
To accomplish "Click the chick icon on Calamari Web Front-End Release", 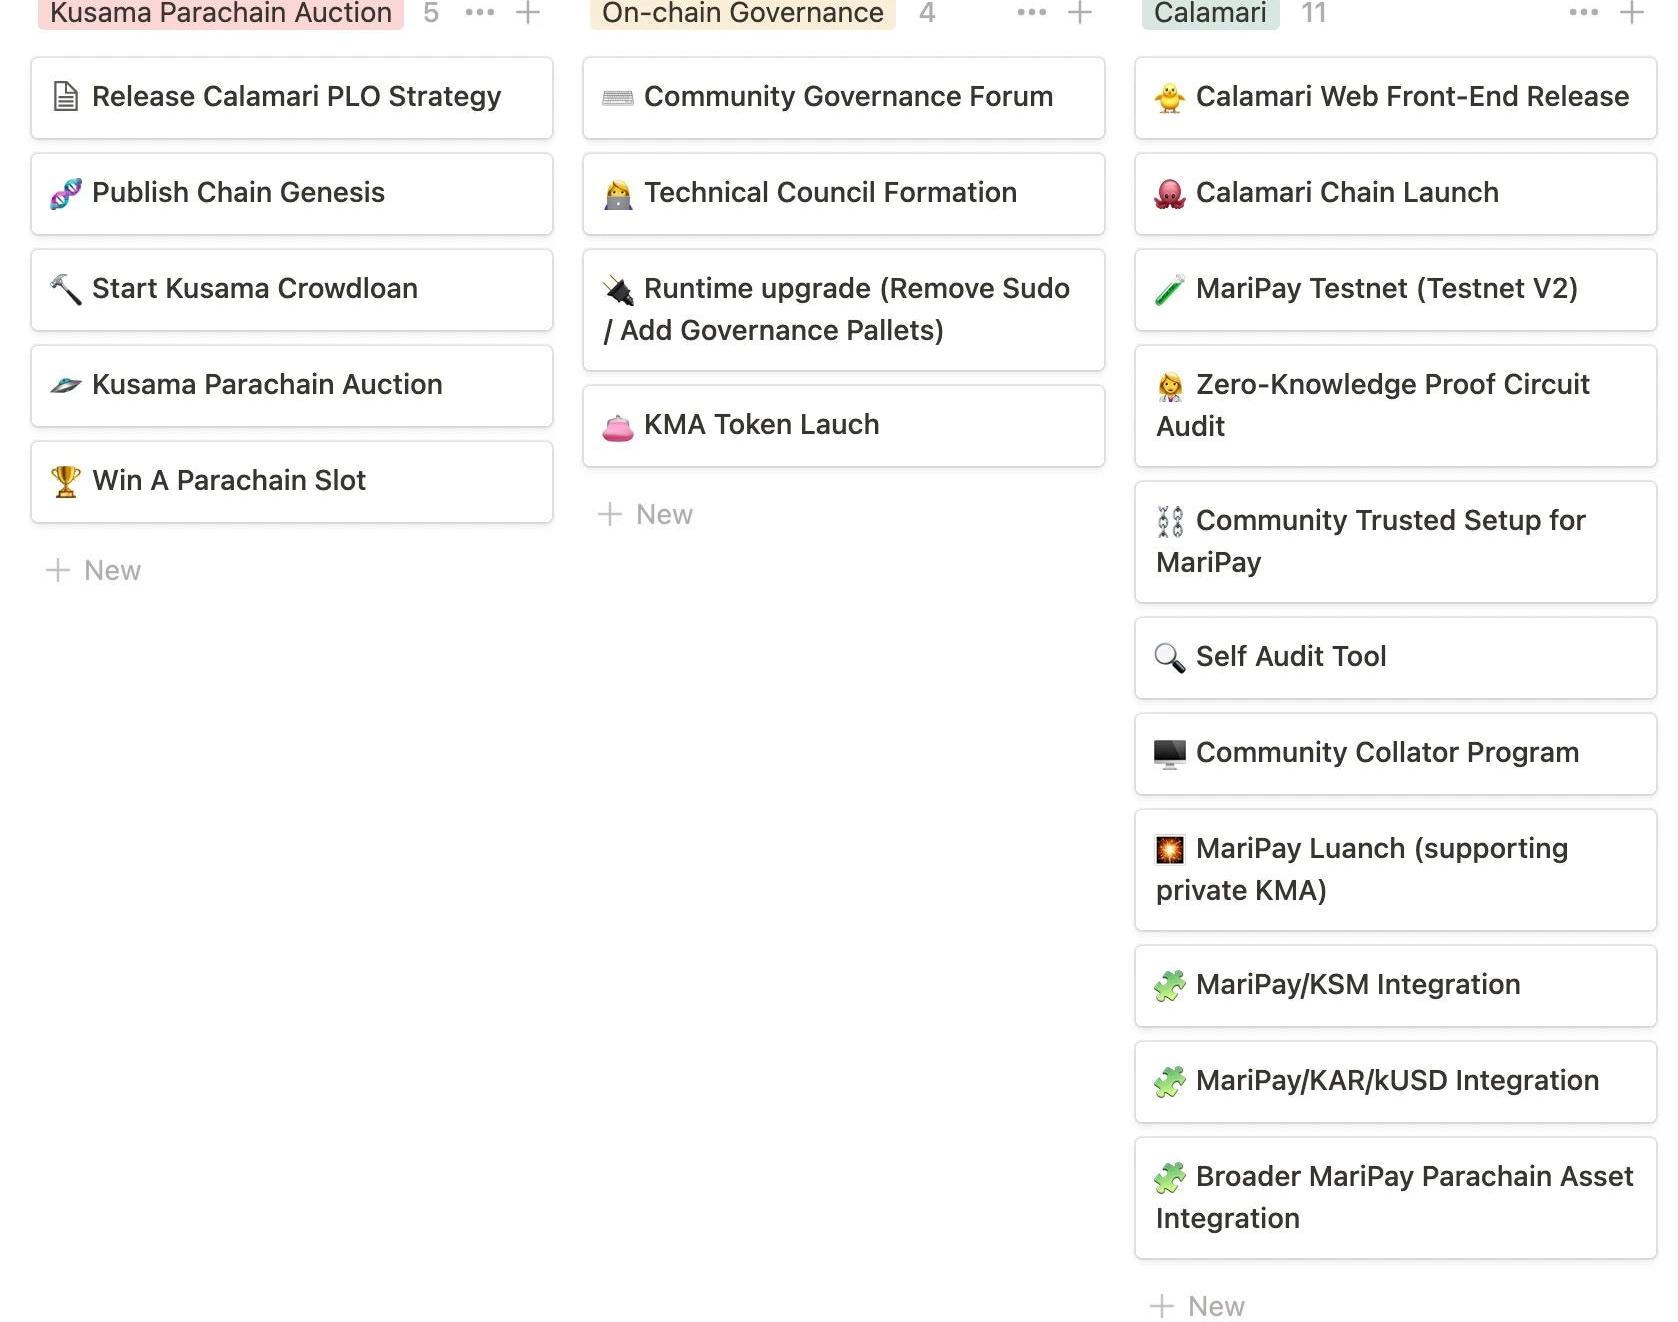I will 1169,97.
